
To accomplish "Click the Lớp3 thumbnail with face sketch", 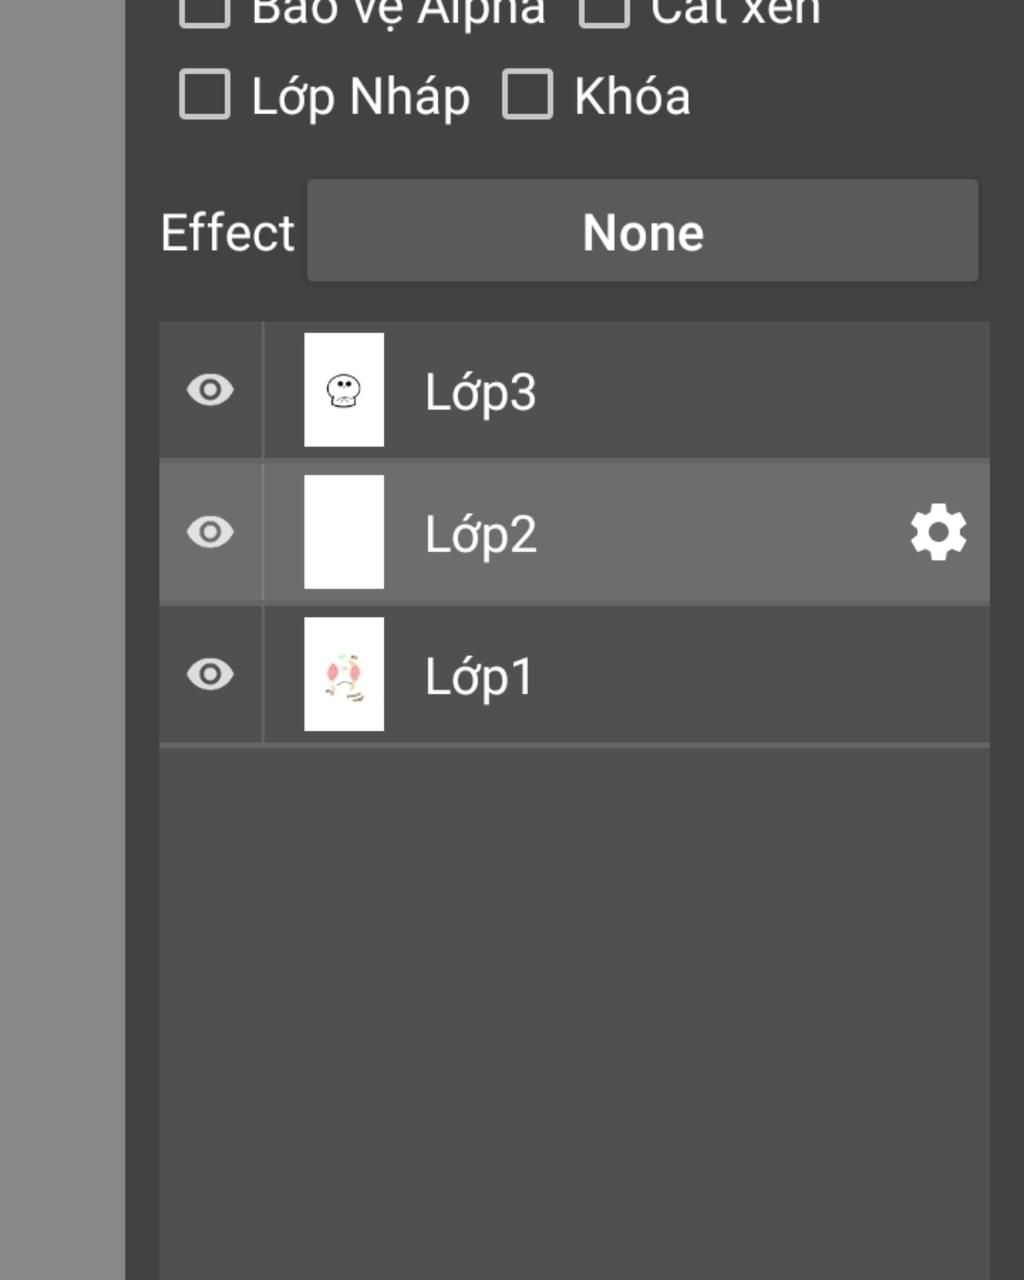I will [x=344, y=390].
